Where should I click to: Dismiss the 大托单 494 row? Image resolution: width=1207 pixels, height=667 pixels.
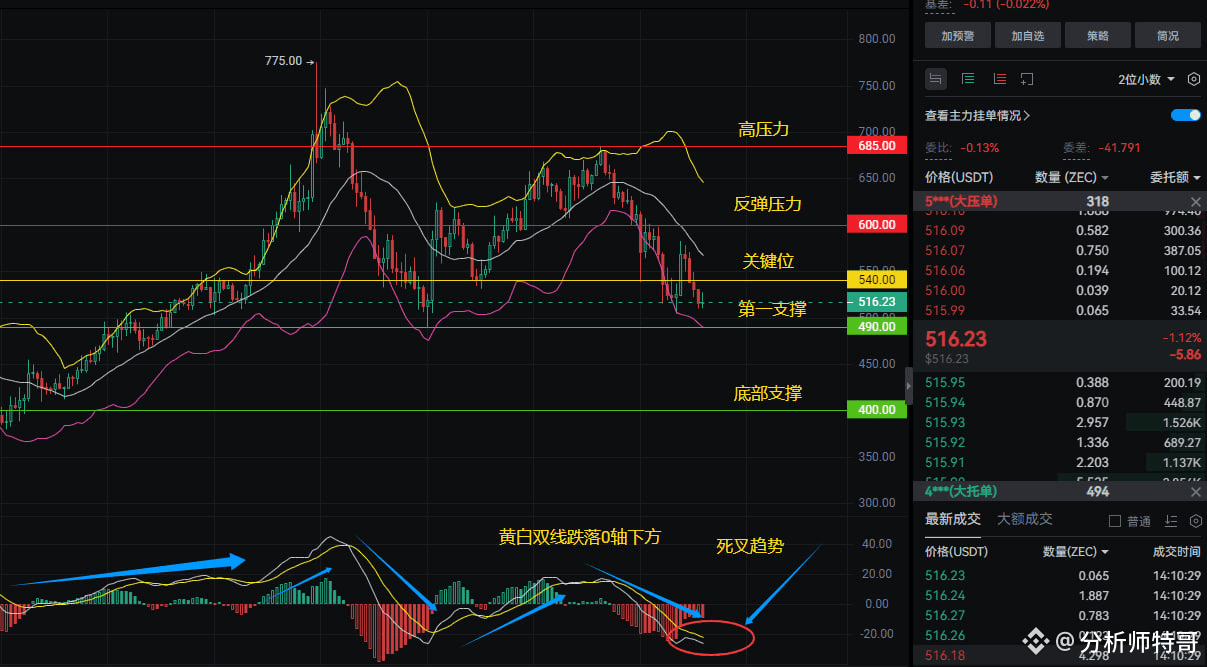pos(1195,492)
